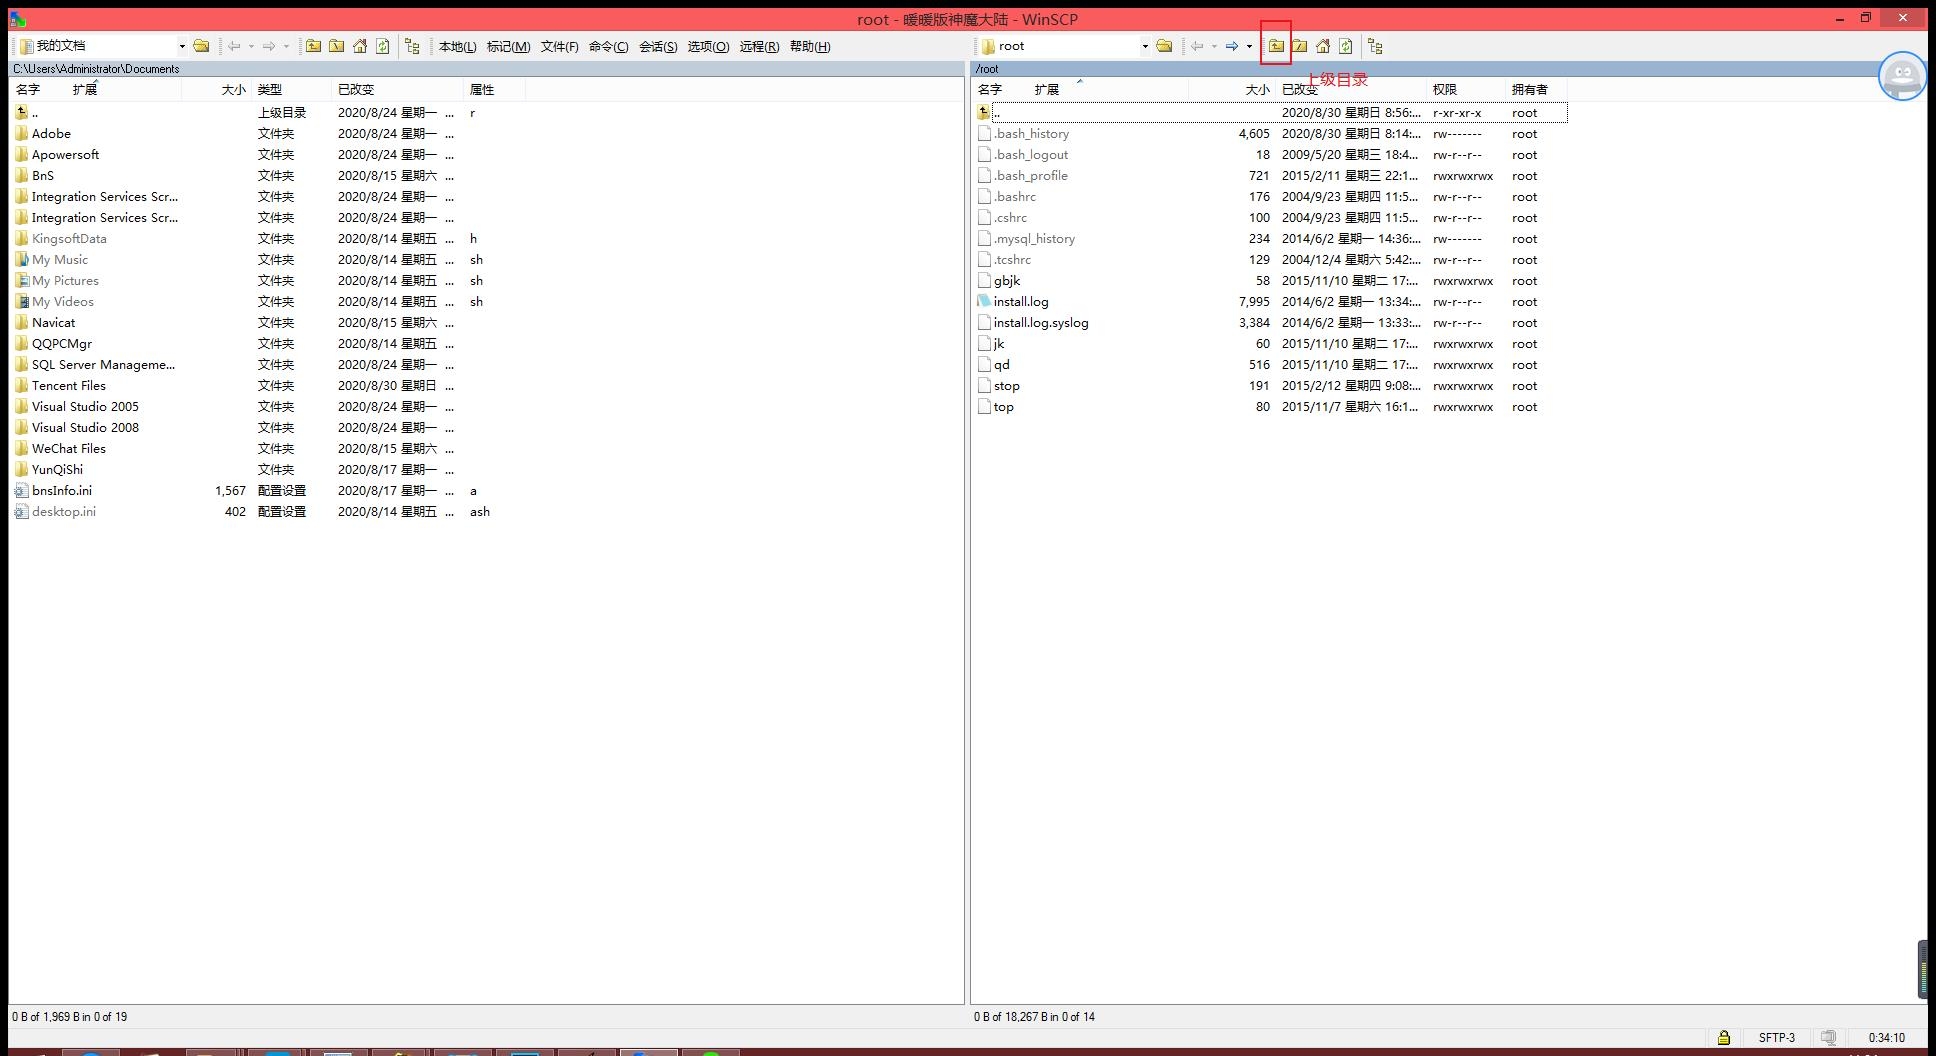Image resolution: width=1936 pixels, height=1056 pixels.
Task: Open the 帮助(H) menu
Action: click(810, 47)
